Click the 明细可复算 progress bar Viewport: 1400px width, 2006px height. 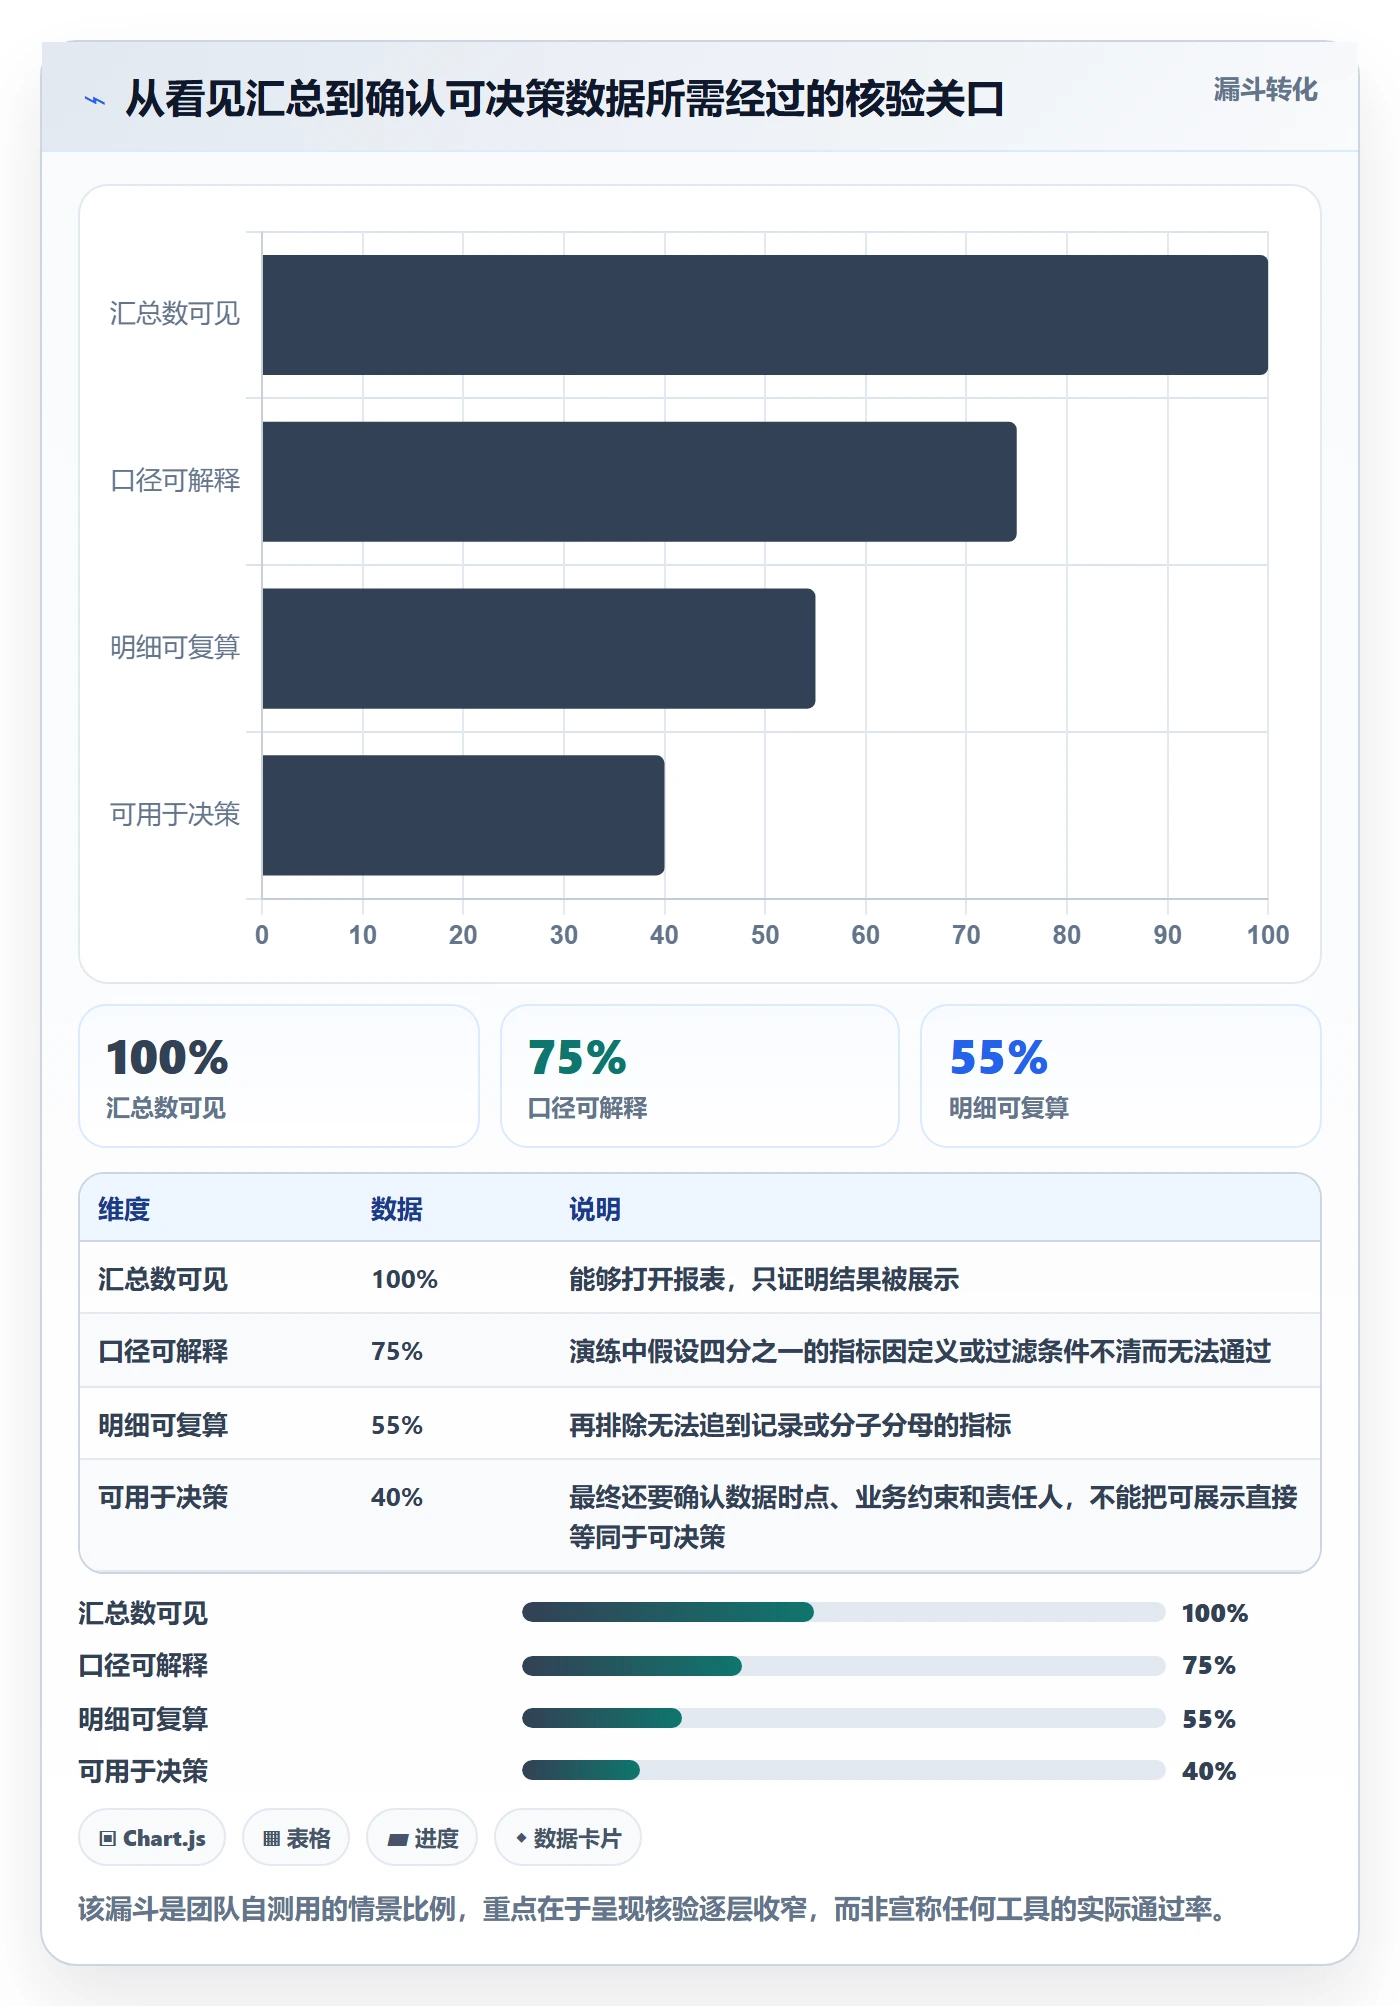pyautogui.click(x=843, y=1718)
